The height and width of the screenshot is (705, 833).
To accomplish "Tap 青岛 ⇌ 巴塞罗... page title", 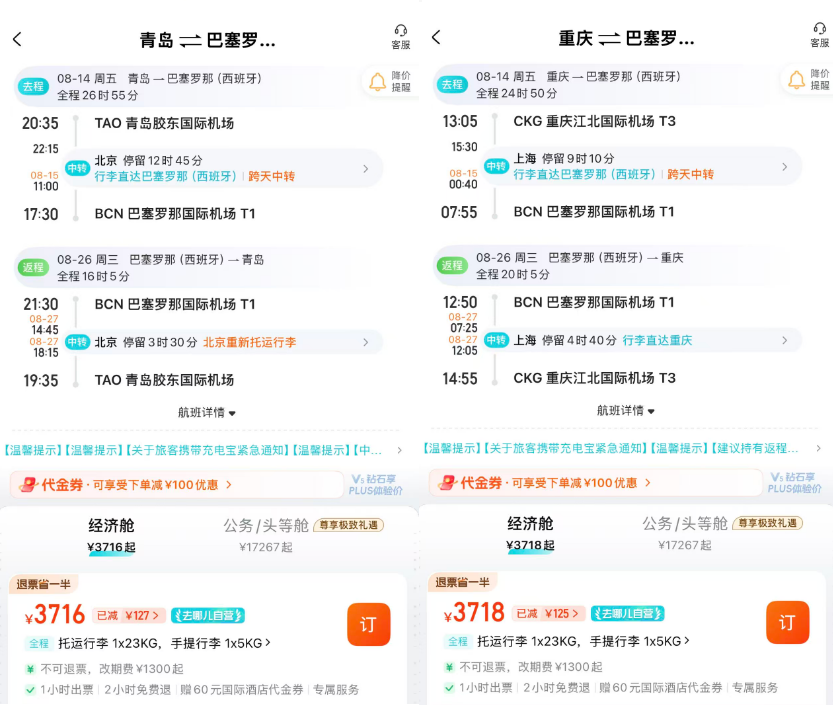I will 207,40.
